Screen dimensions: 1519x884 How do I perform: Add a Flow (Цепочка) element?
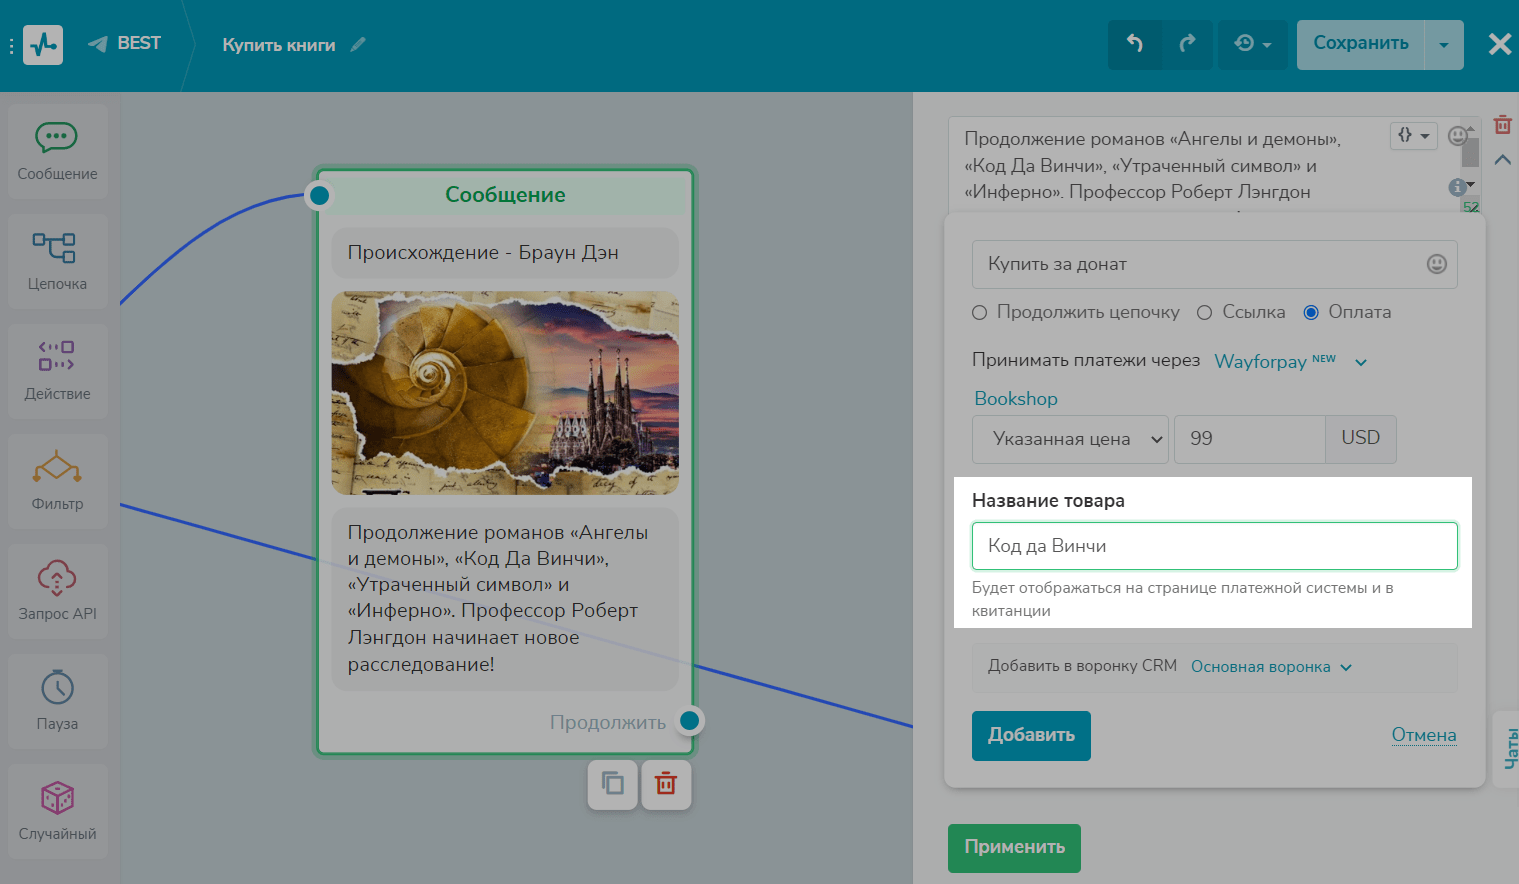coord(57,261)
